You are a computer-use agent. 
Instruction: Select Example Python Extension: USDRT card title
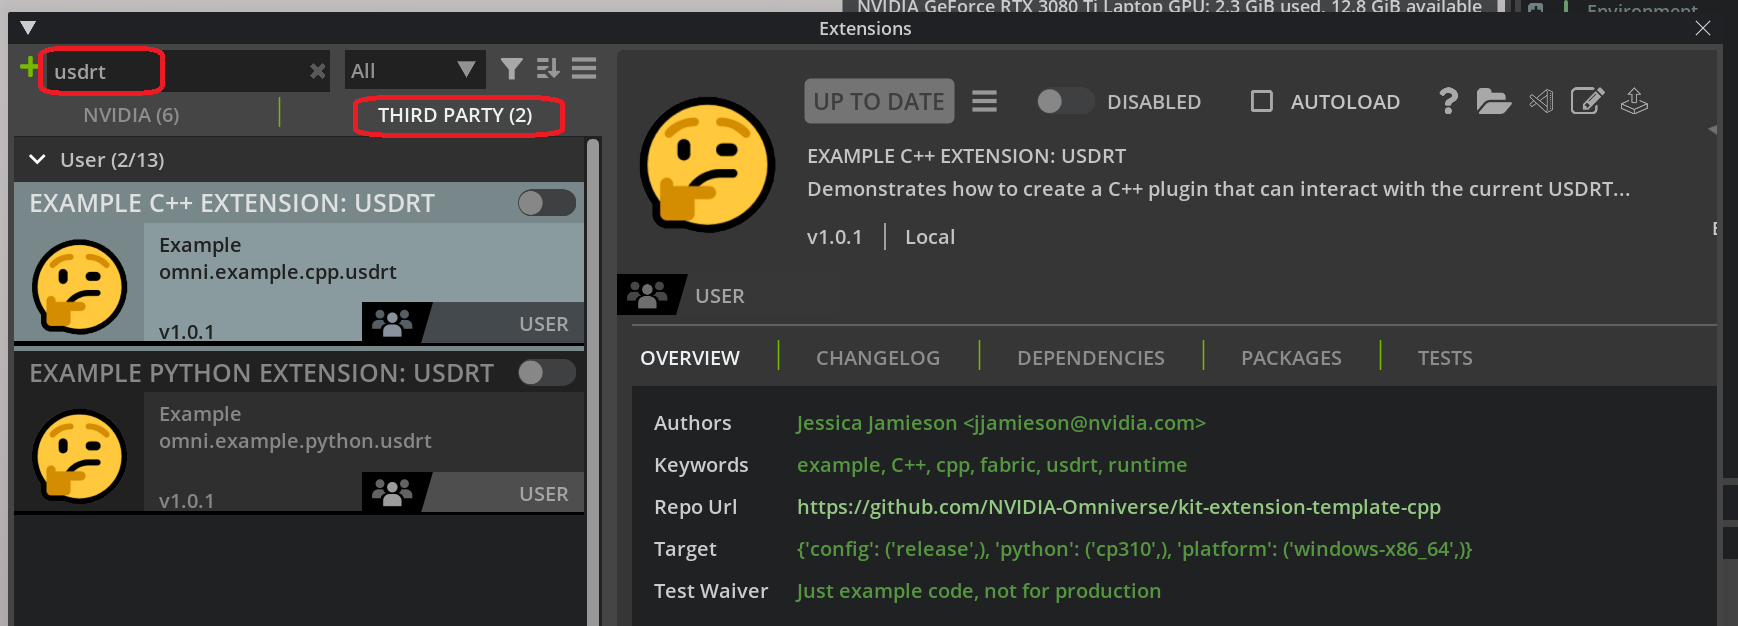click(262, 373)
